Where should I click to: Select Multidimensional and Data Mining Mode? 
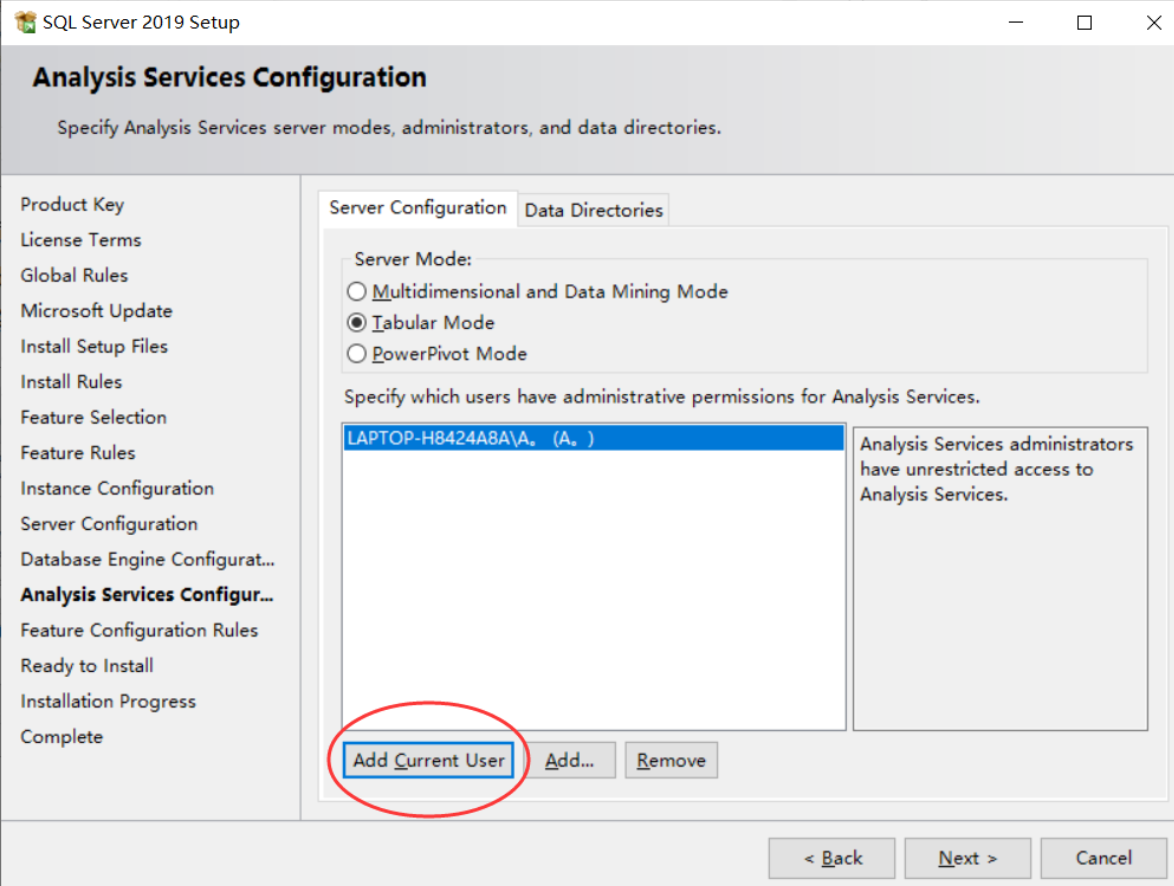click(356, 291)
